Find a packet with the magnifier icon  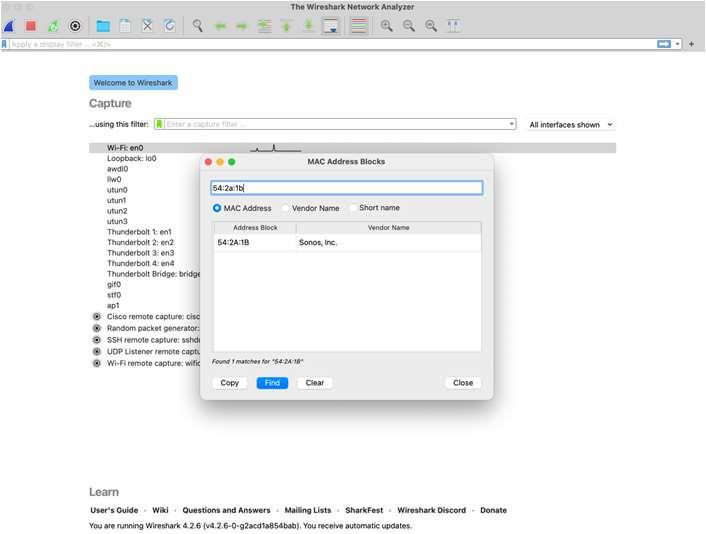pyautogui.click(x=197, y=26)
